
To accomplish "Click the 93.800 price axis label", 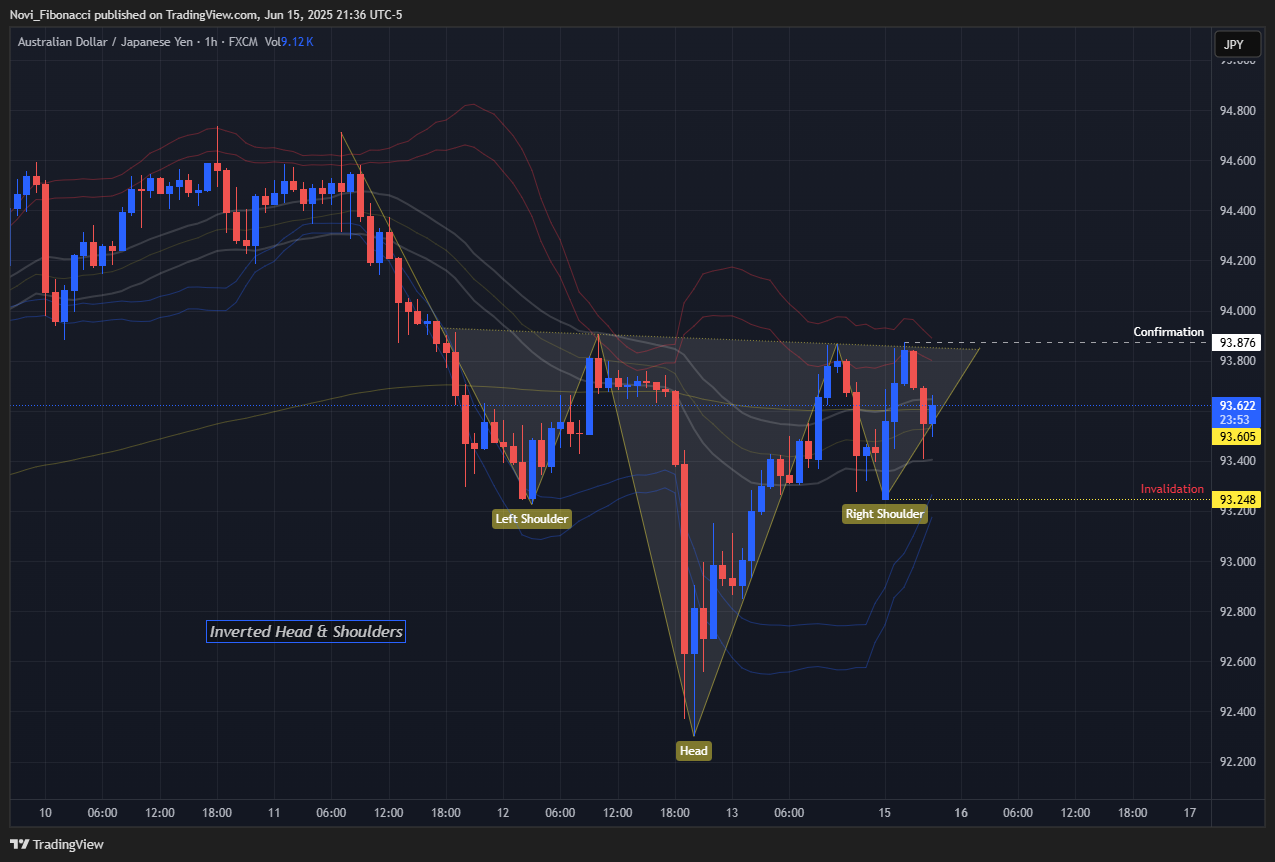I will (x=1238, y=361).
